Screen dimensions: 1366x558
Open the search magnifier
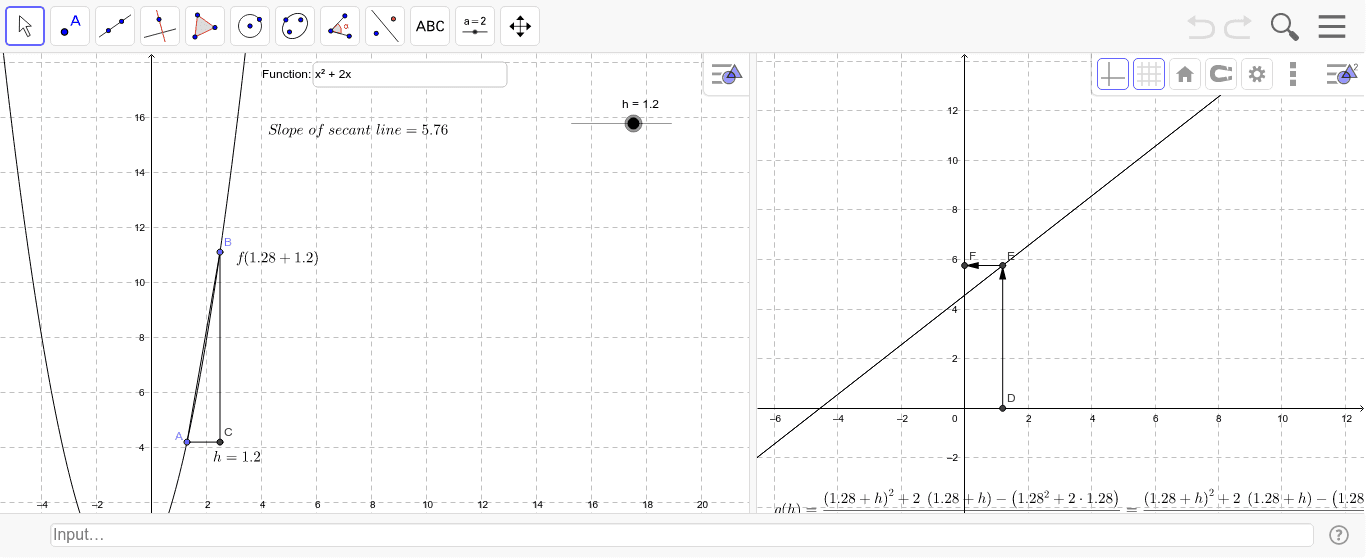(1285, 27)
